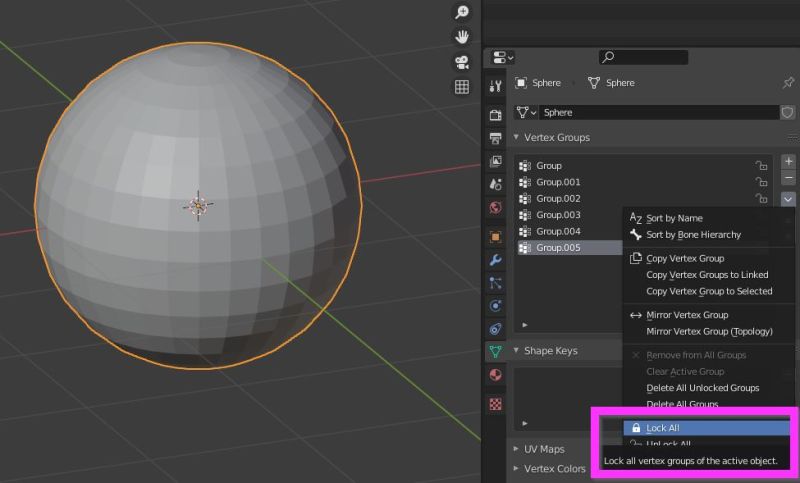
Task: Click the Sphere mesh data breadcrumb
Action: [611, 83]
